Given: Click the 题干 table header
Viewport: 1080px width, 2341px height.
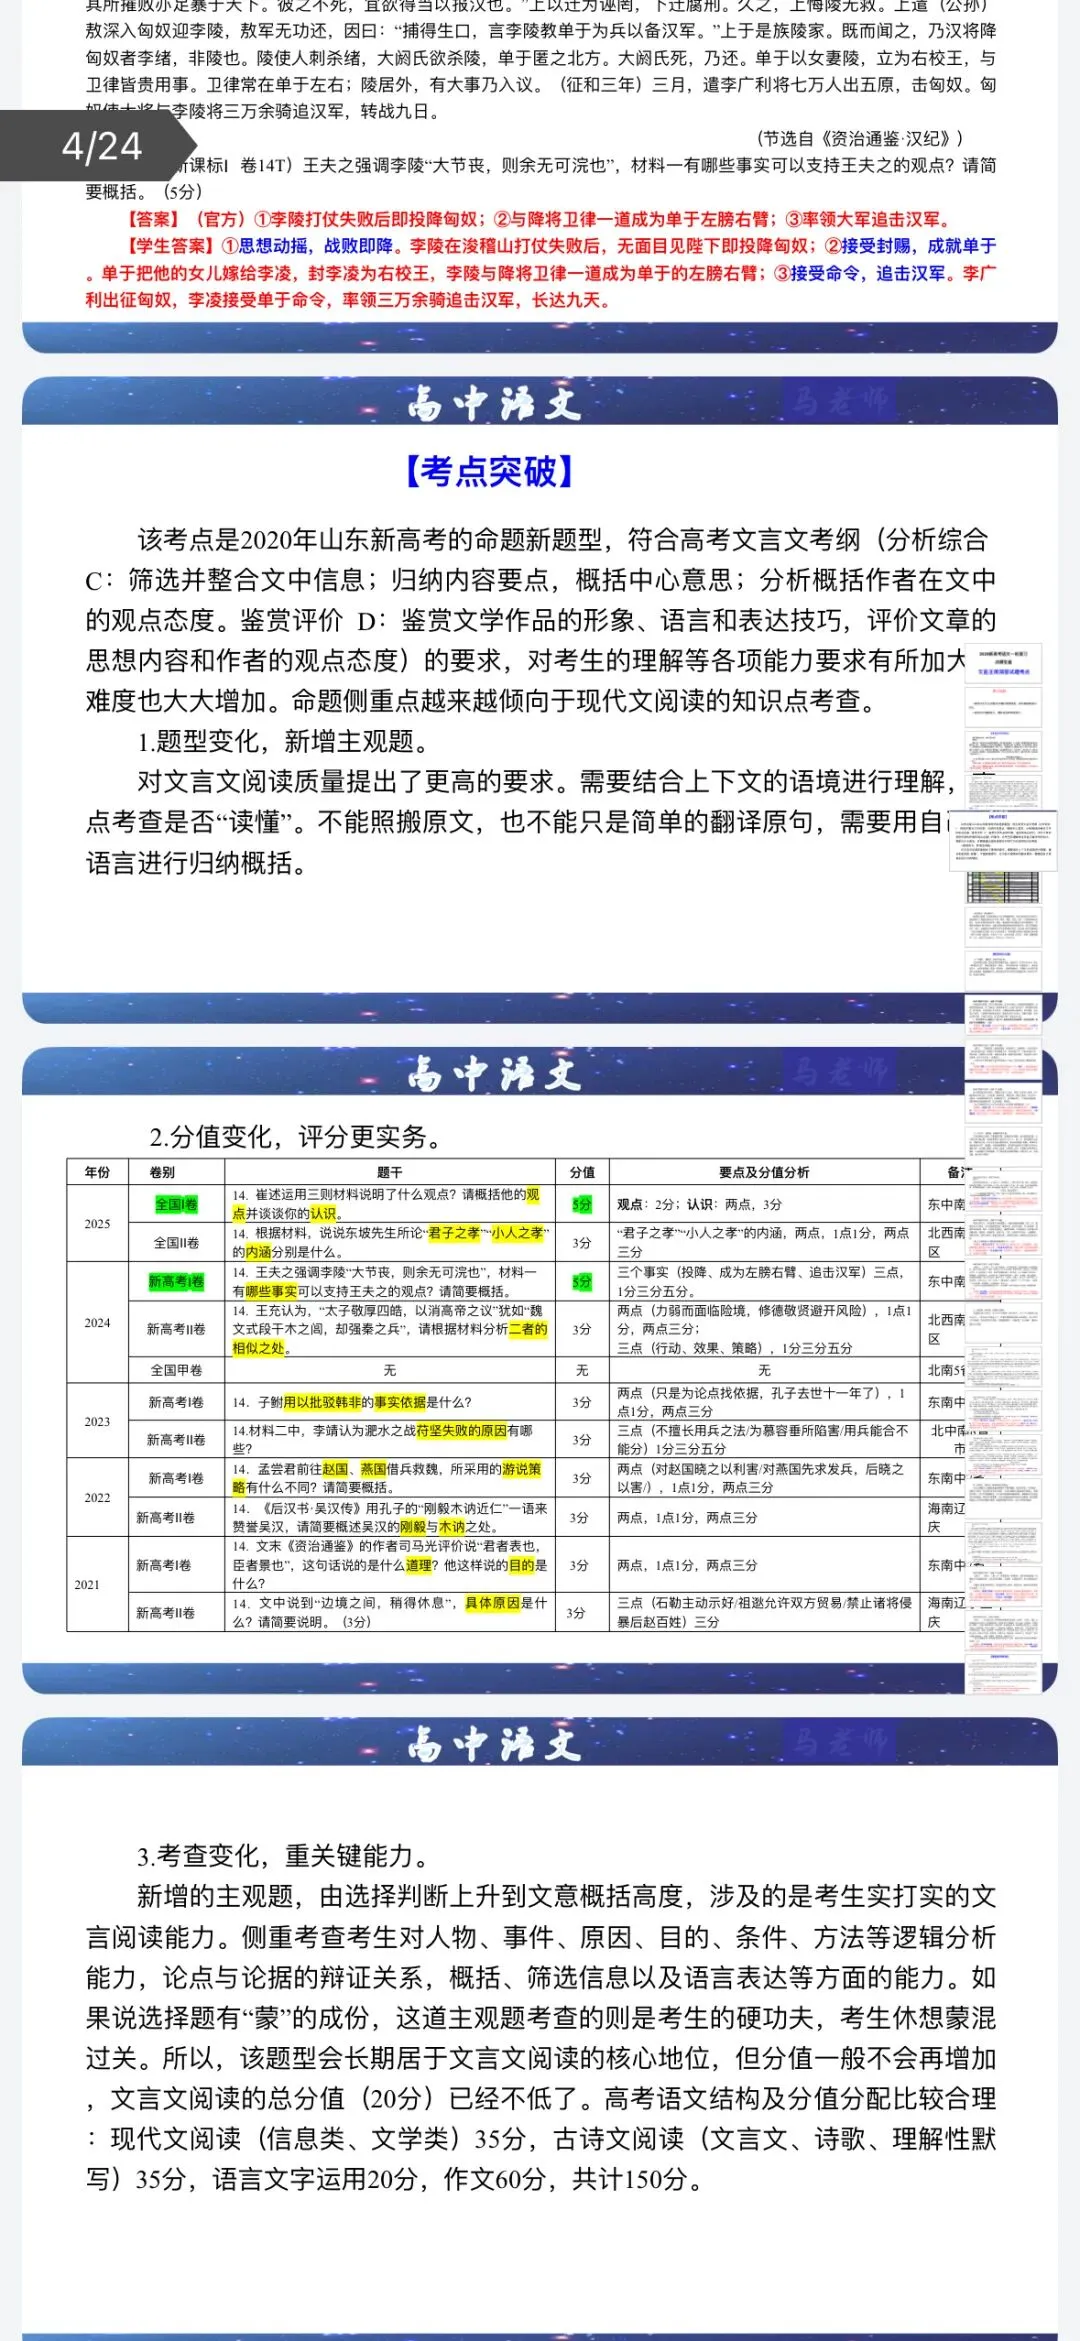Looking at the screenshot, I should (x=390, y=1172).
